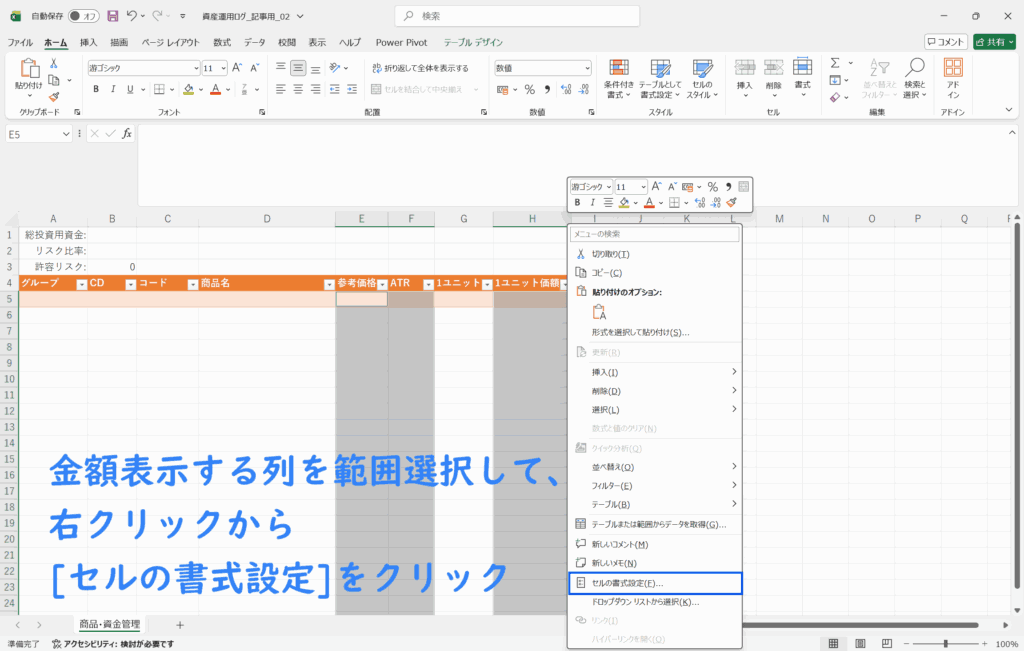Open Find & Select magnifier in ribbon
This screenshot has height=651, width=1024.
(x=914, y=78)
